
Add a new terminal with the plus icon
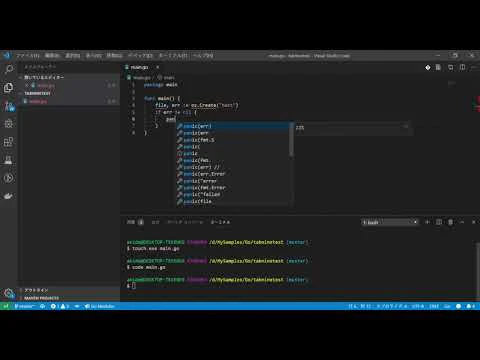427,222
